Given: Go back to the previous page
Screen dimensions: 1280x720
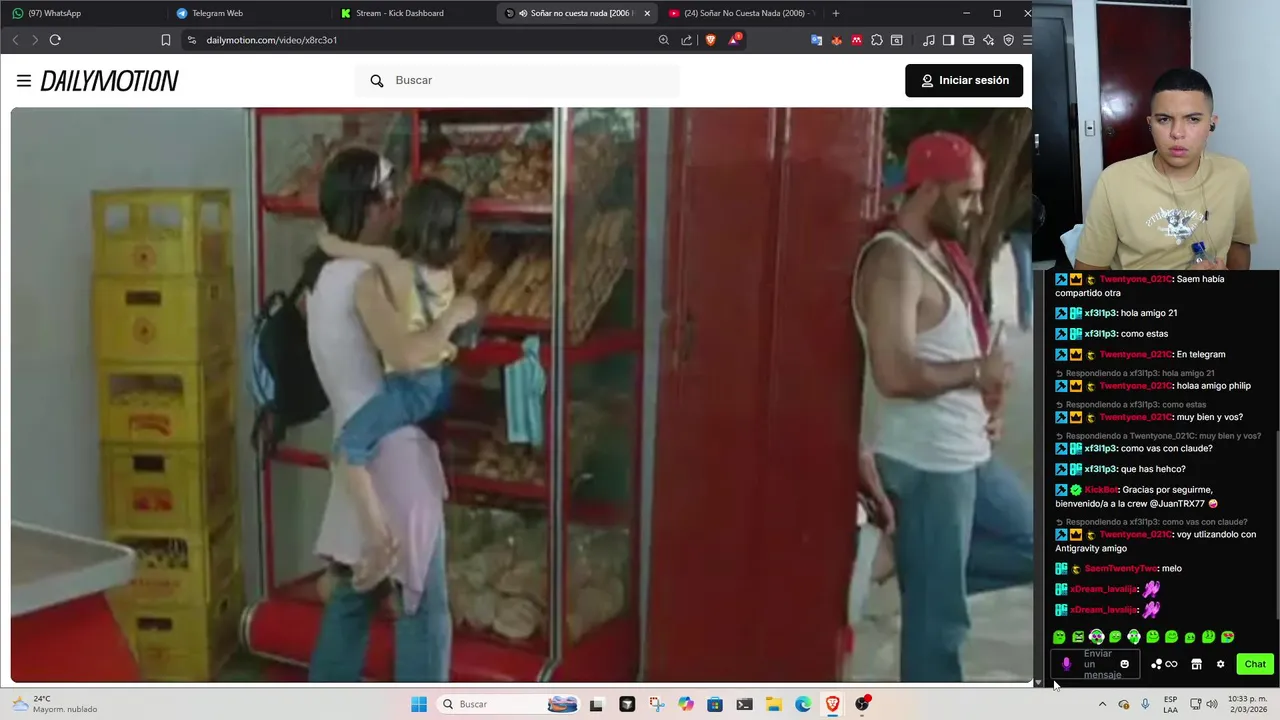Looking at the screenshot, I should (x=15, y=40).
